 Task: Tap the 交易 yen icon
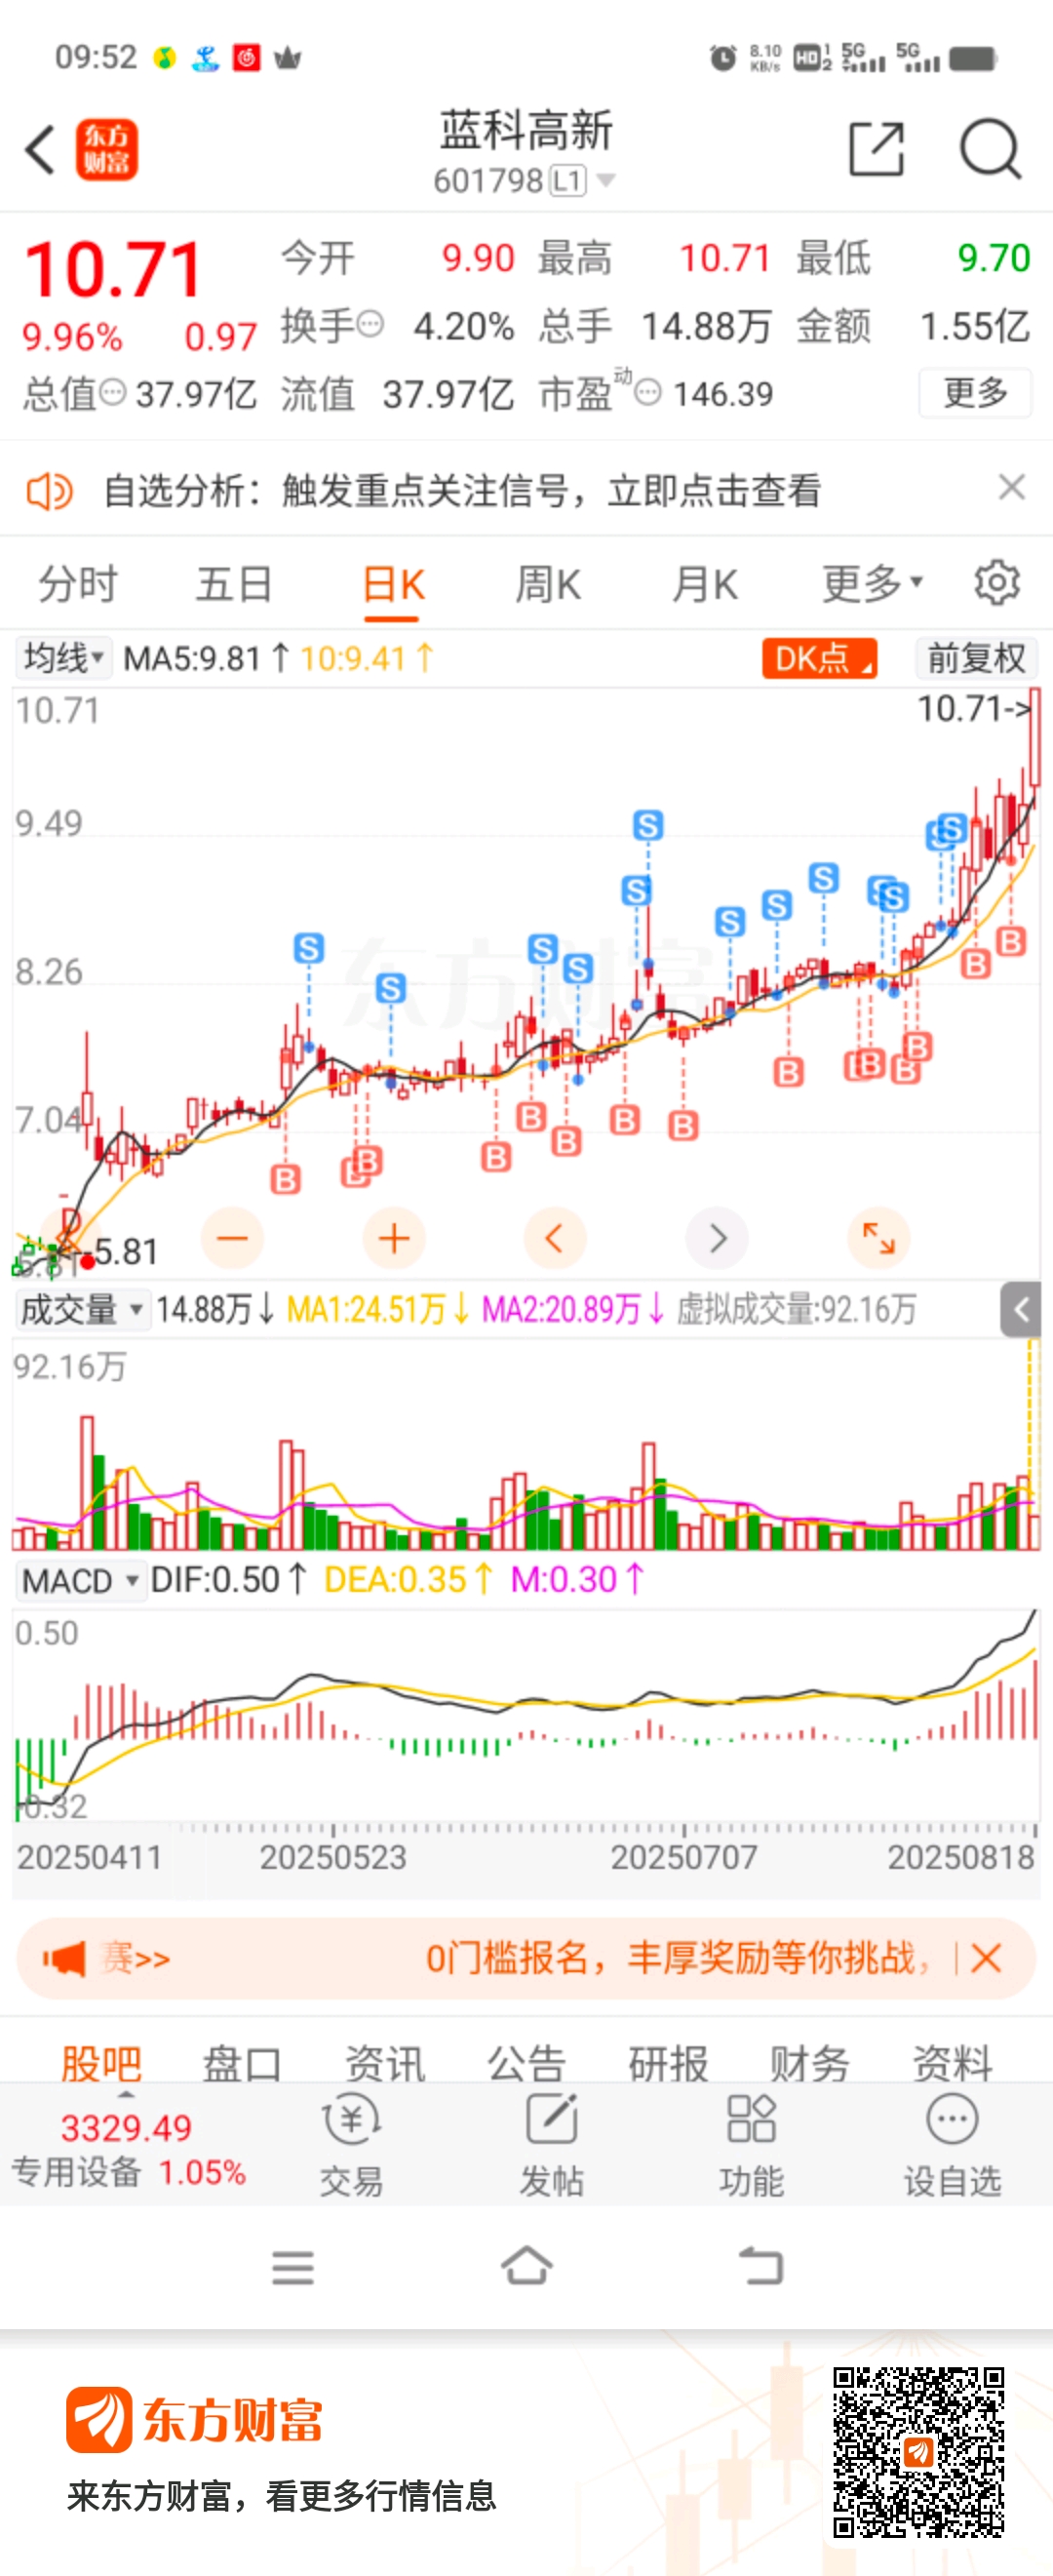click(x=351, y=2119)
